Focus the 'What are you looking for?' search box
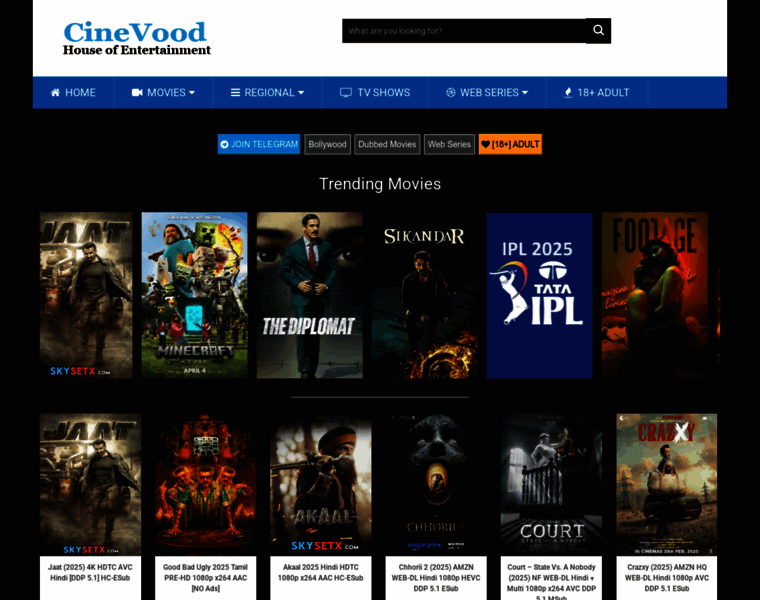Viewport: 760px width, 600px height. (x=464, y=31)
